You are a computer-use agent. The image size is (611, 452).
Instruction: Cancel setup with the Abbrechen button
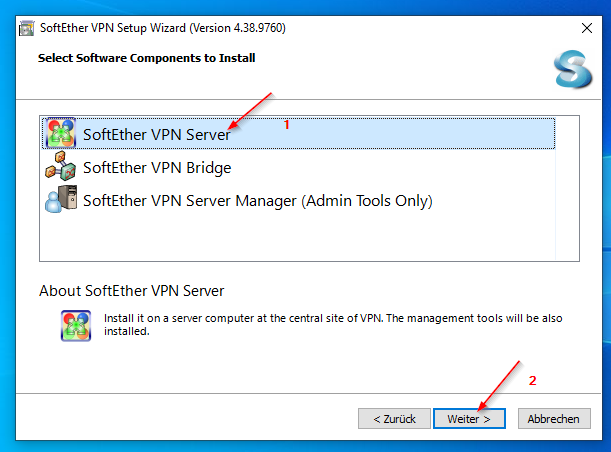tap(554, 419)
